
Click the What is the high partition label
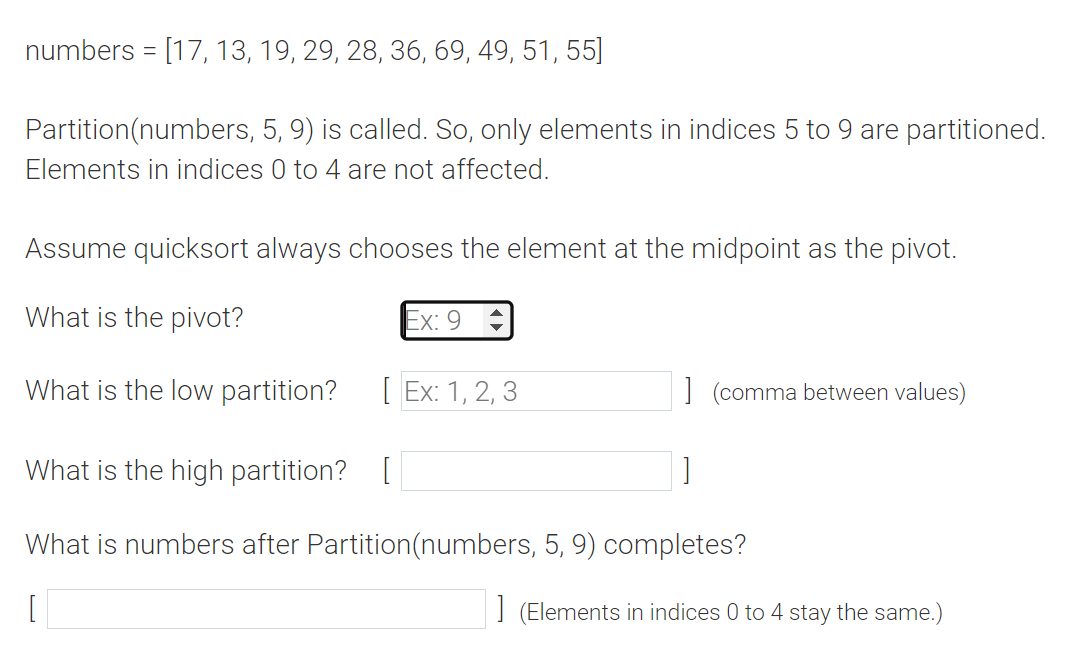click(x=186, y=470)
